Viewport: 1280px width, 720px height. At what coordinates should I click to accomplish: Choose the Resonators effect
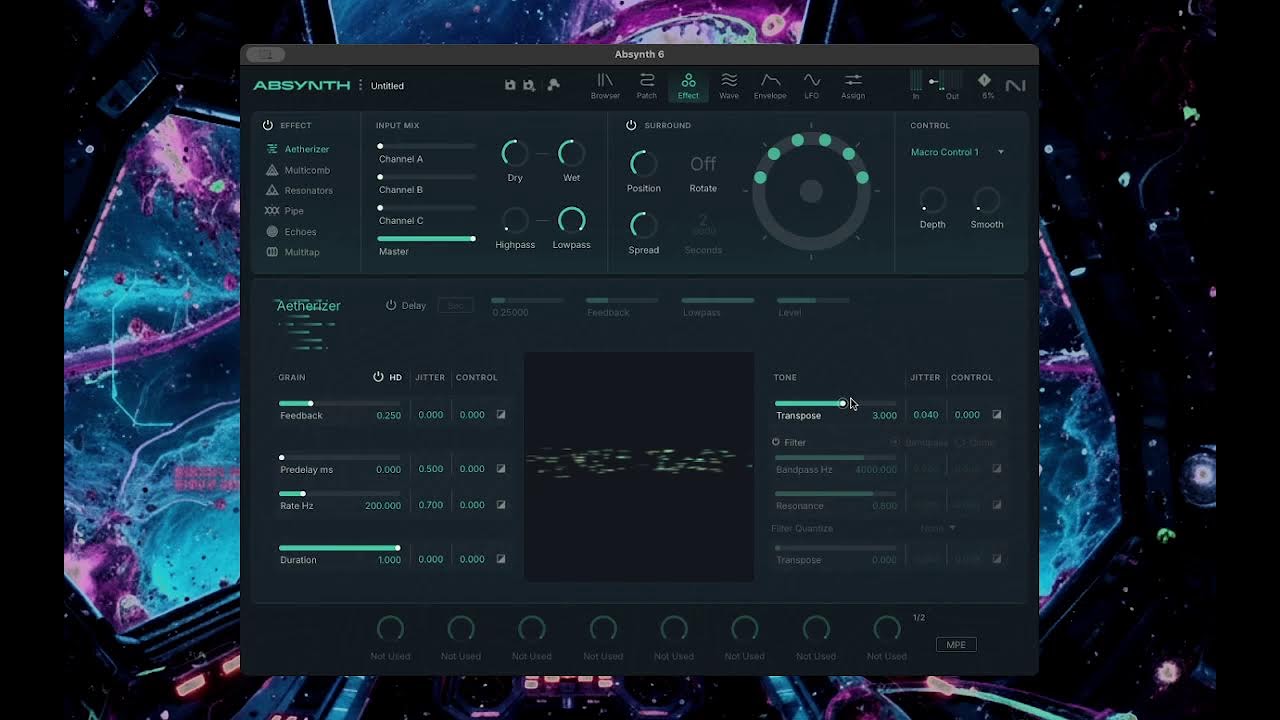299,190
